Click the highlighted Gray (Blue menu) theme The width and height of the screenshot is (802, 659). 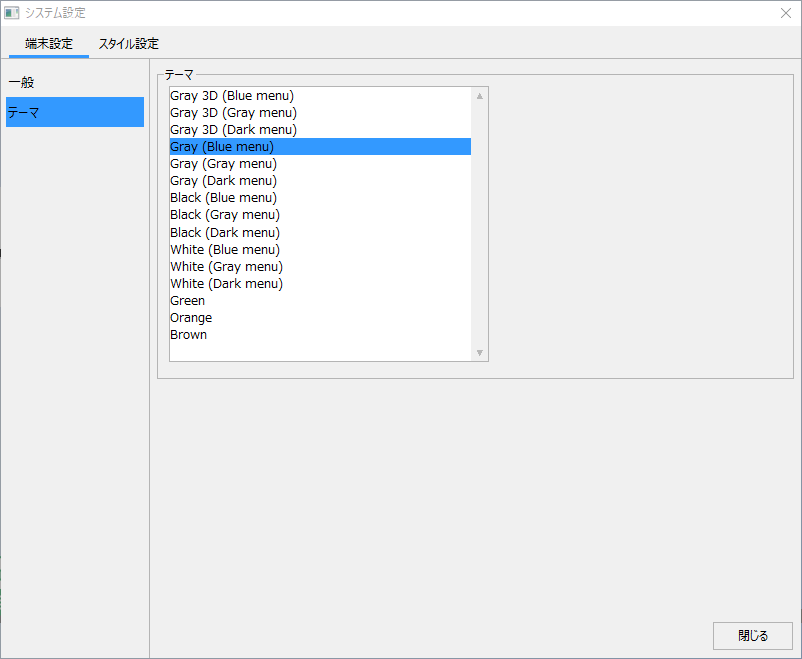222,147
